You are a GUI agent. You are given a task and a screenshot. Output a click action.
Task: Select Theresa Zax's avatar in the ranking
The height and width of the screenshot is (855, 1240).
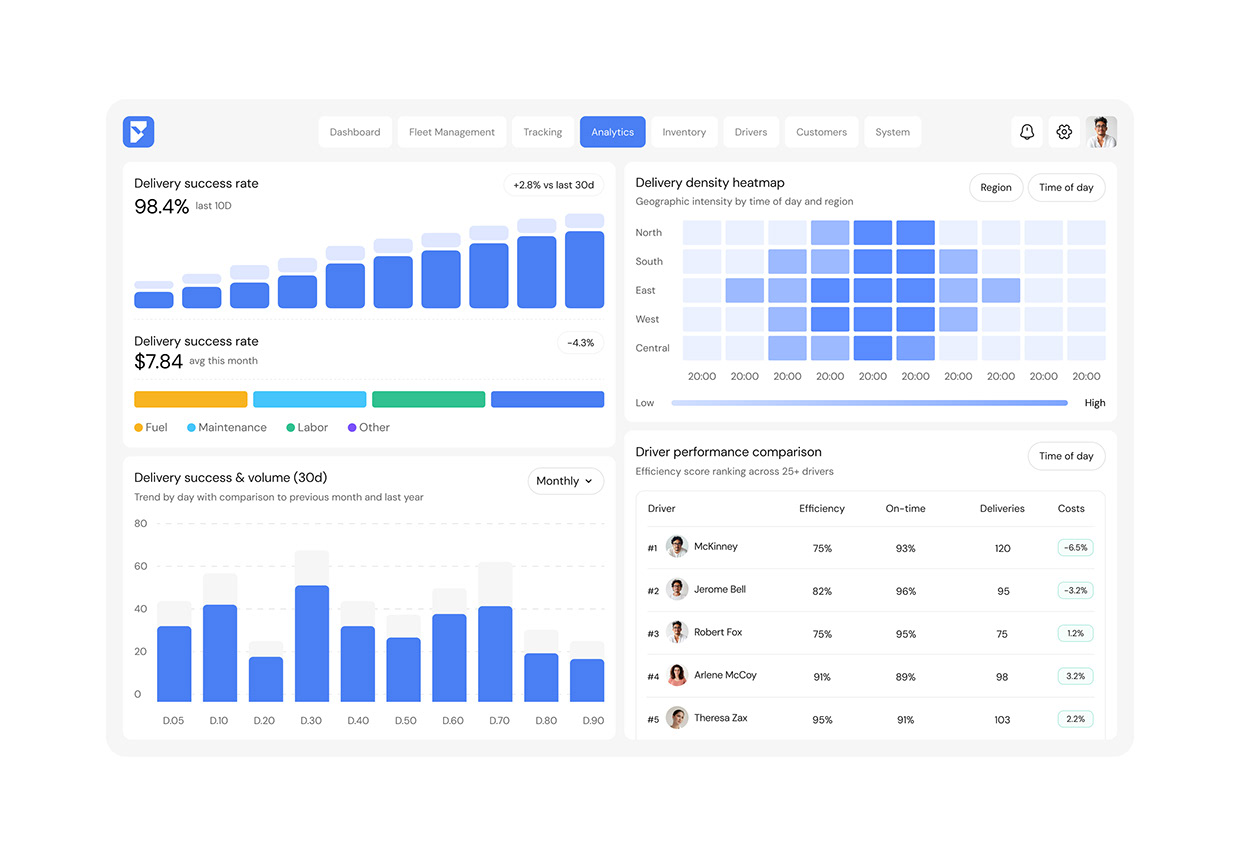(x=676, y=718)
